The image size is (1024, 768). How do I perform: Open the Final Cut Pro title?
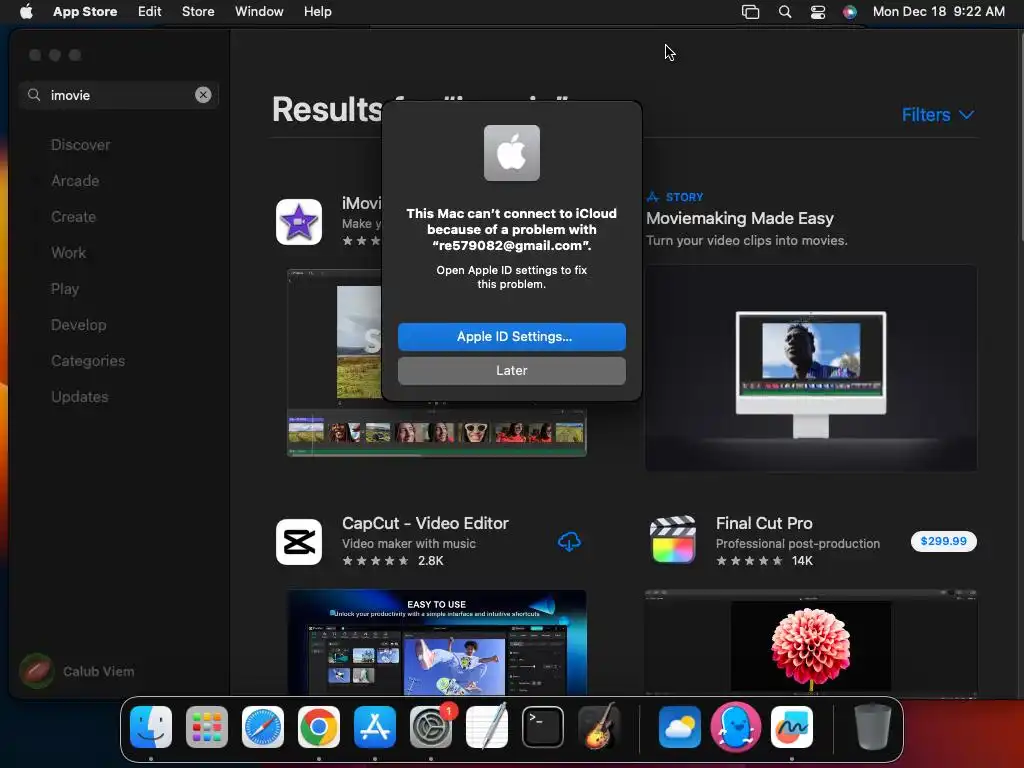click(764, 523)
